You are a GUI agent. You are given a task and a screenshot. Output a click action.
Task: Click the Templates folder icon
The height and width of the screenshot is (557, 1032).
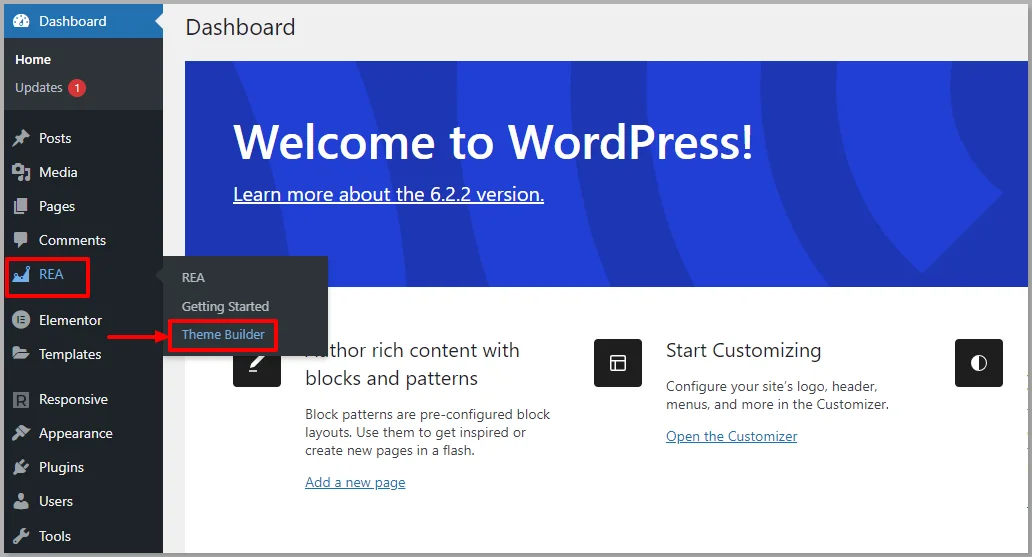pos(21,354)
